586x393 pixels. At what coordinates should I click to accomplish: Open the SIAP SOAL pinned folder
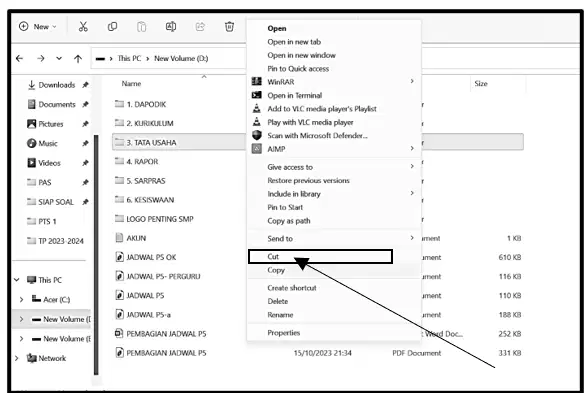(x=50, y=202)
